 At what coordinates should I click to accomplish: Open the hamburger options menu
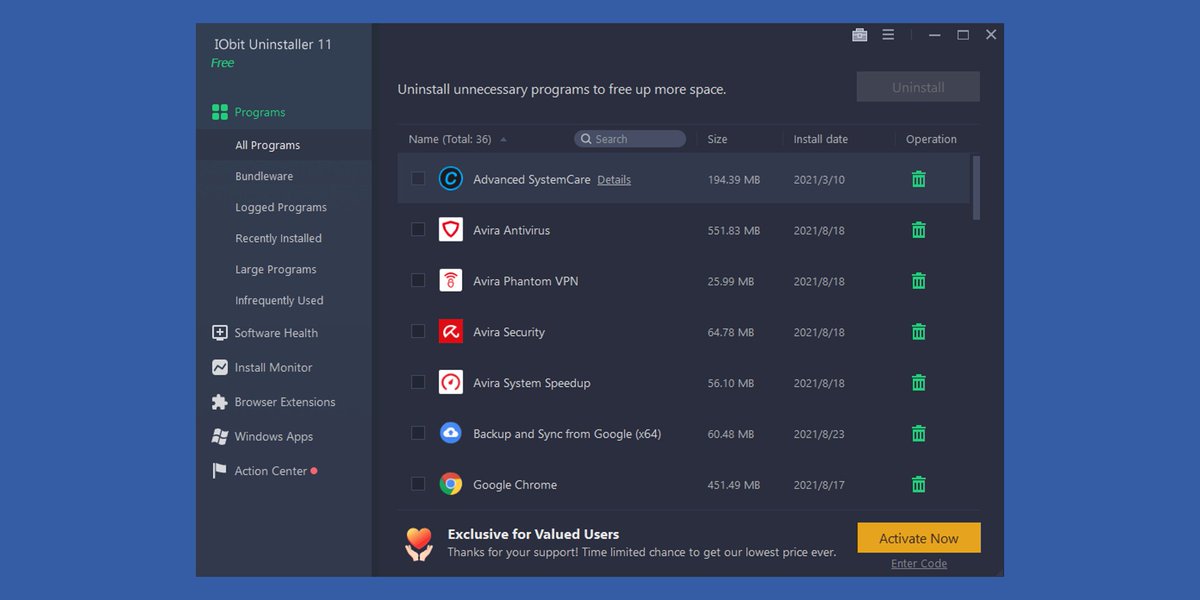[x=888, y=35]
